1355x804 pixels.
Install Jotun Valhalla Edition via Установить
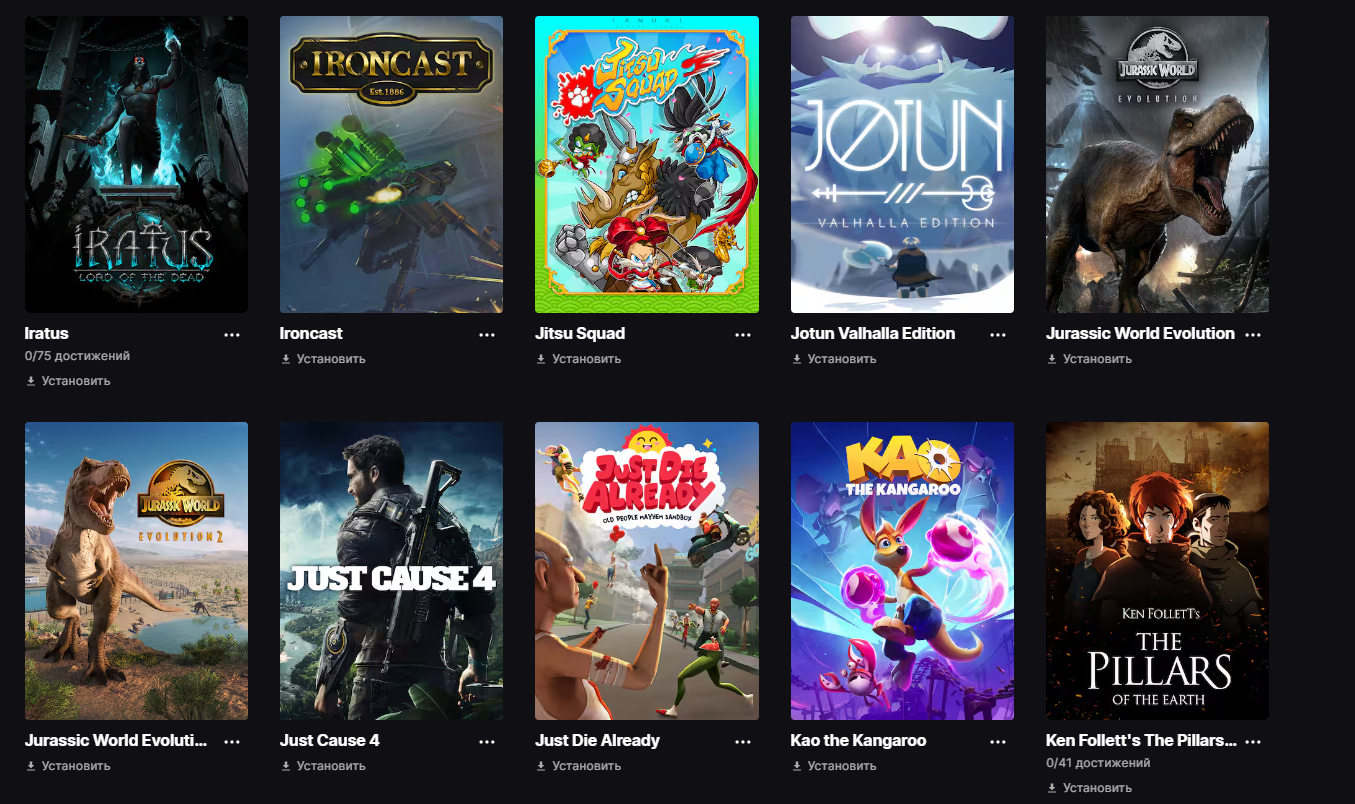pyautogui.click(x=834, y=359)
